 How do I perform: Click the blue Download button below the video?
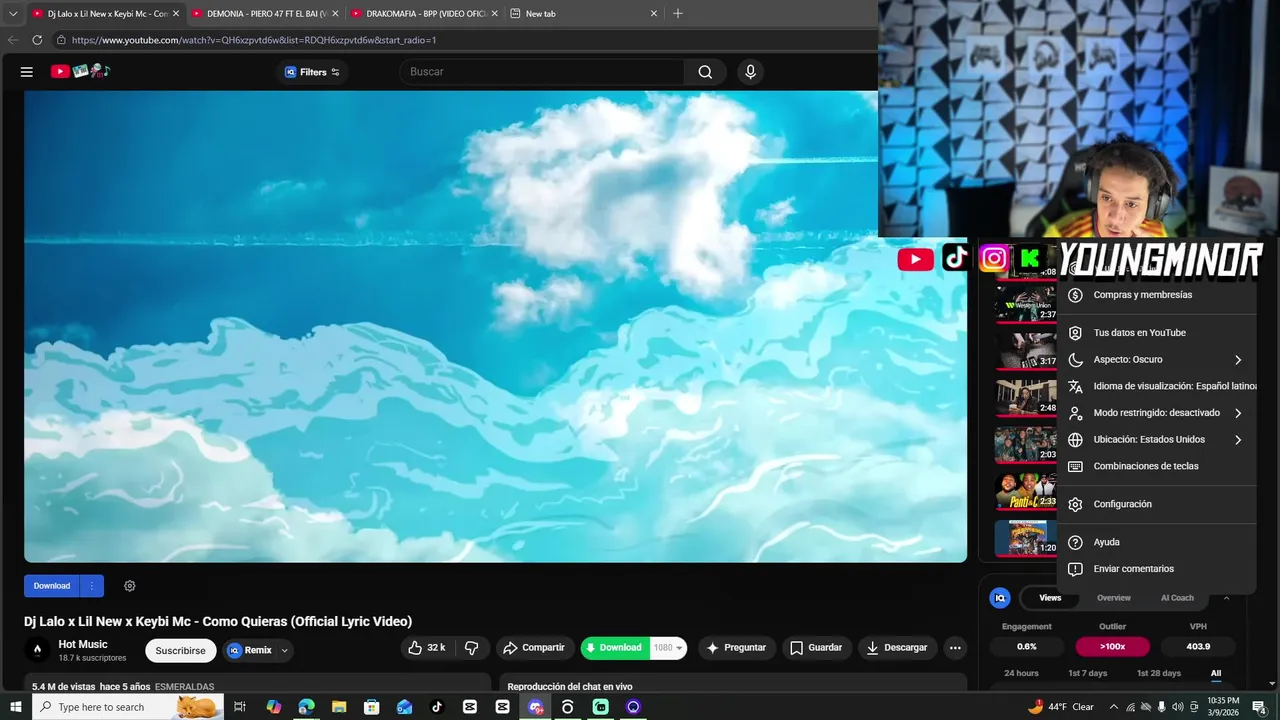[52, 586]
